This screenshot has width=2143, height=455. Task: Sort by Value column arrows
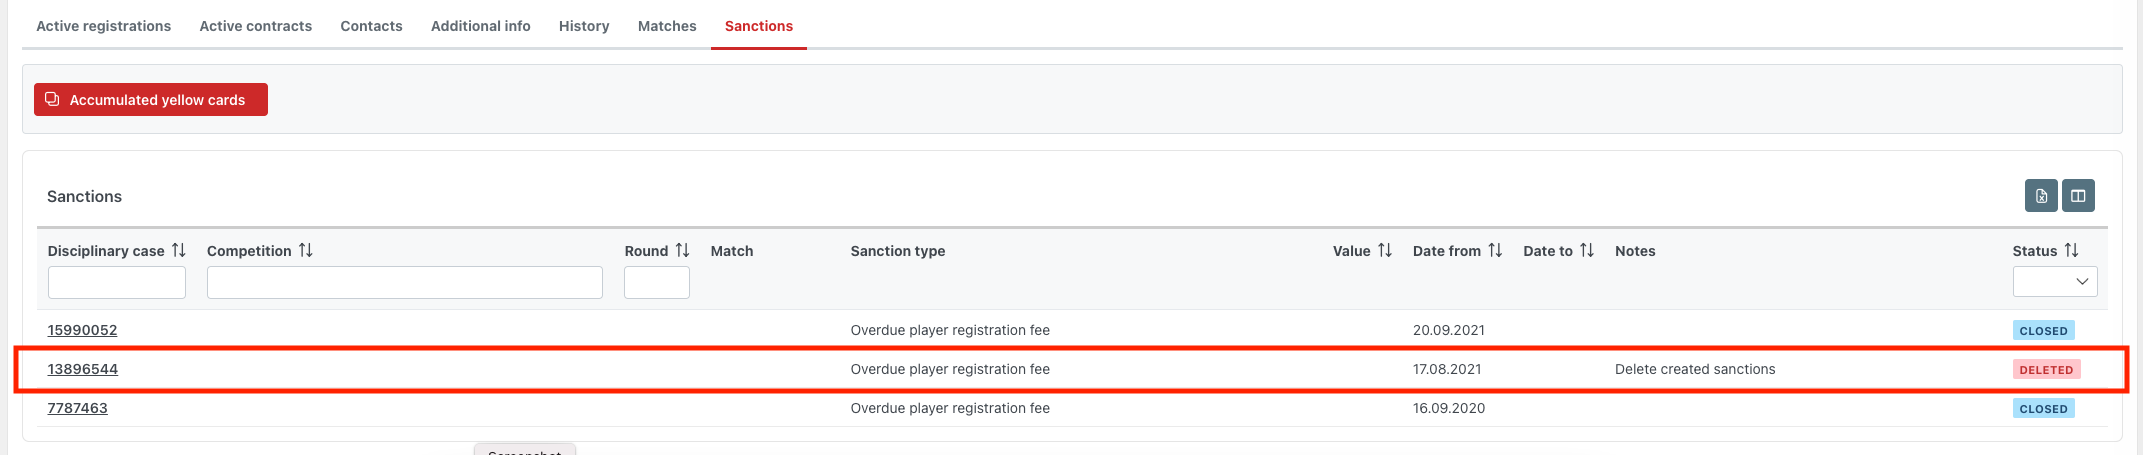(1385, 250)
